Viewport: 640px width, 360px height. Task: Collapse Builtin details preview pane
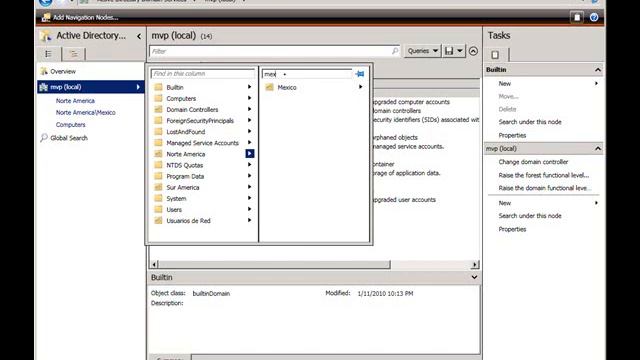[474, 277]
